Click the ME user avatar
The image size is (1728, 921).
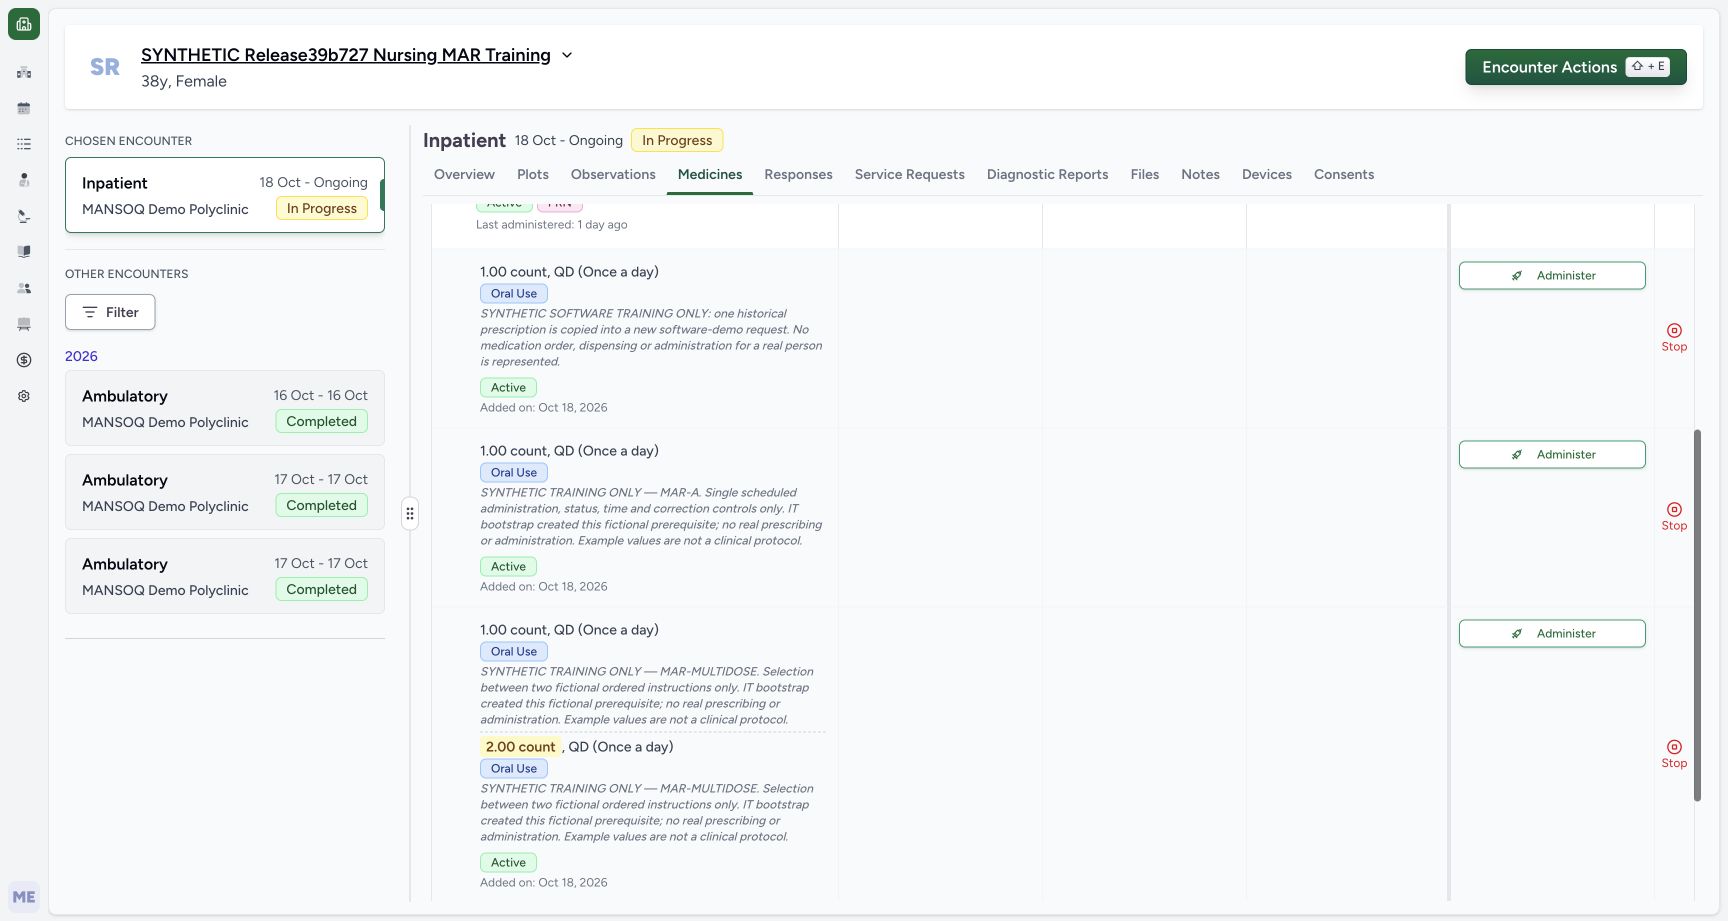tap(24, 897)
